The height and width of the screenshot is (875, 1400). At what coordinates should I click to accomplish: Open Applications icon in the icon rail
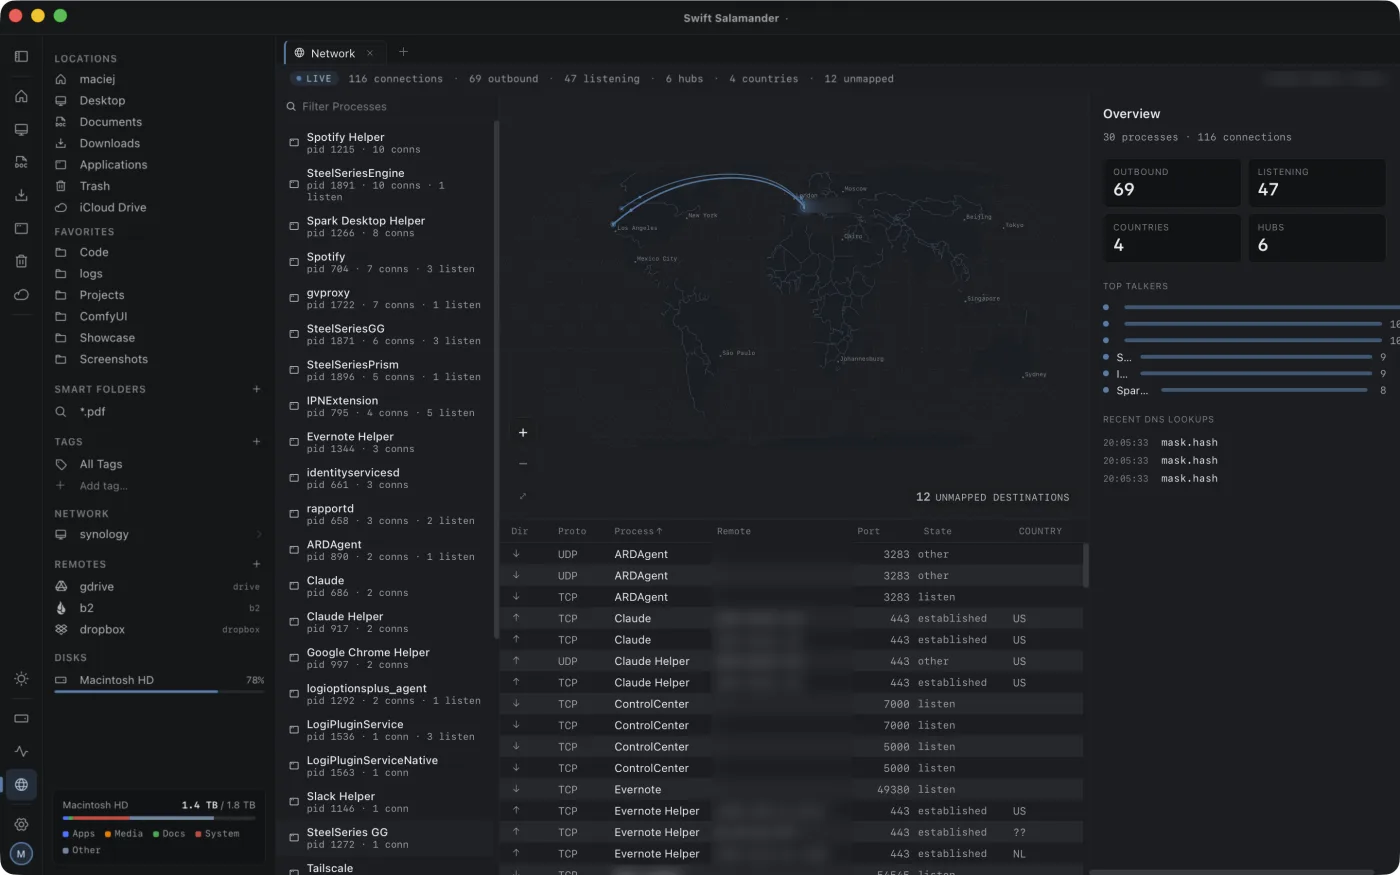(x=21, y=228)
